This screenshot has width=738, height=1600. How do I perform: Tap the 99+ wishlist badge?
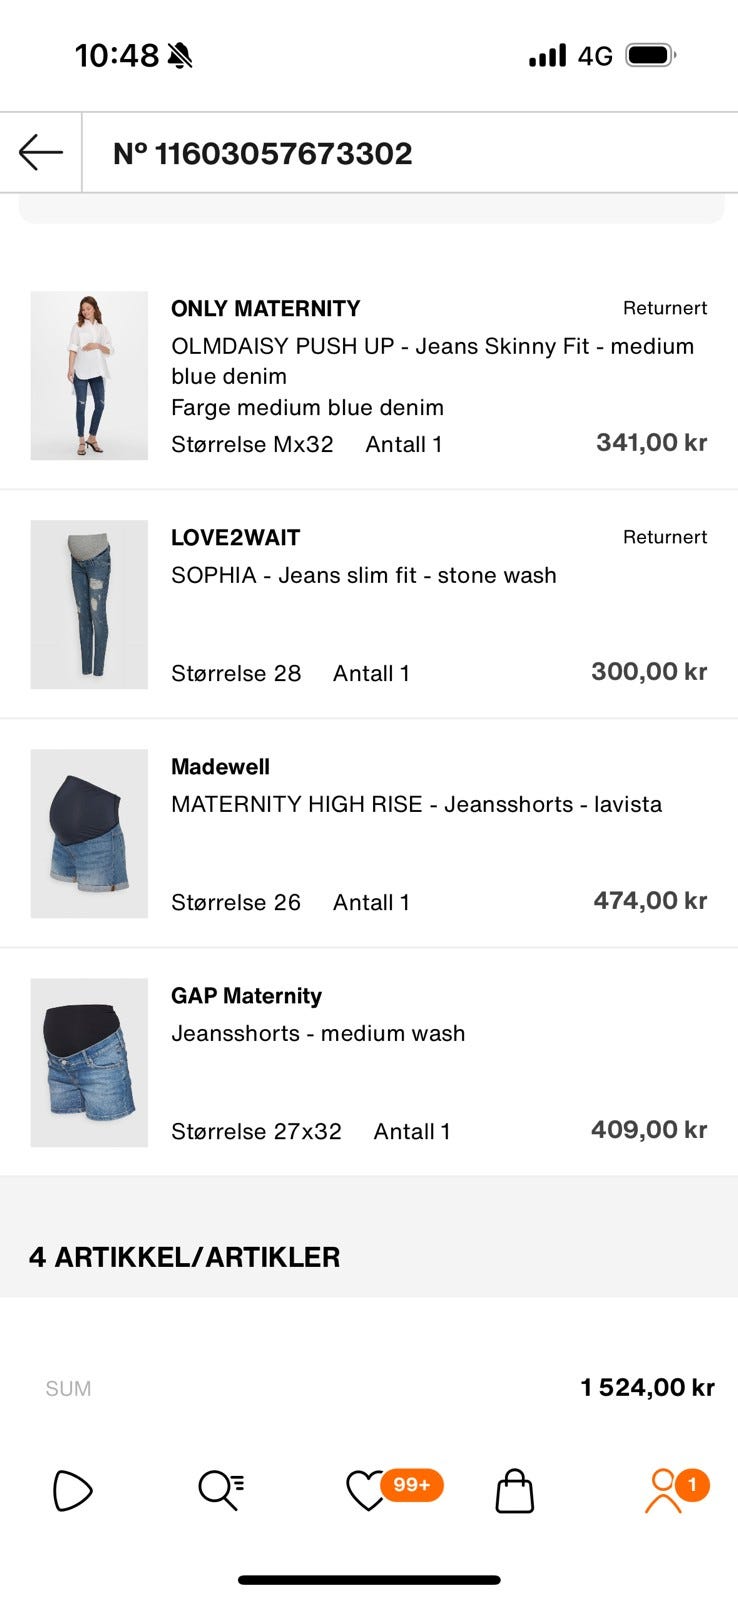[412, 1484]
